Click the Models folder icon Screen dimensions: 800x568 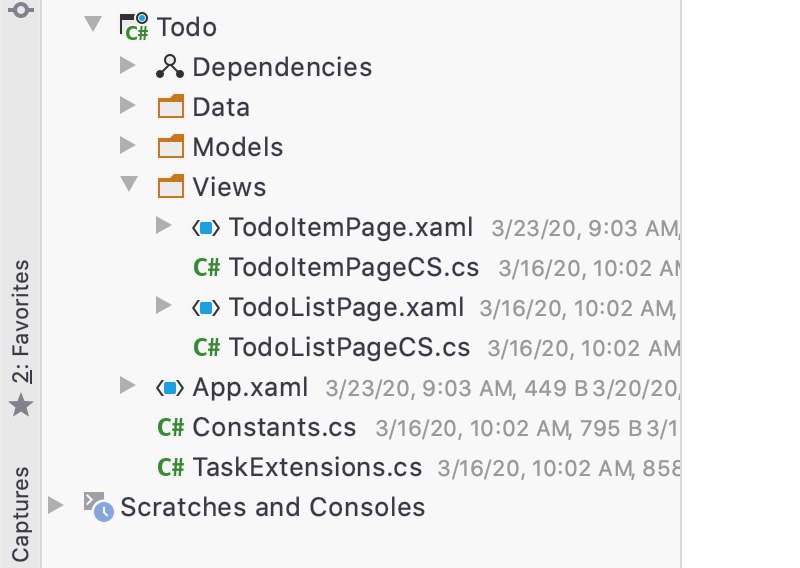coord(170,146)
